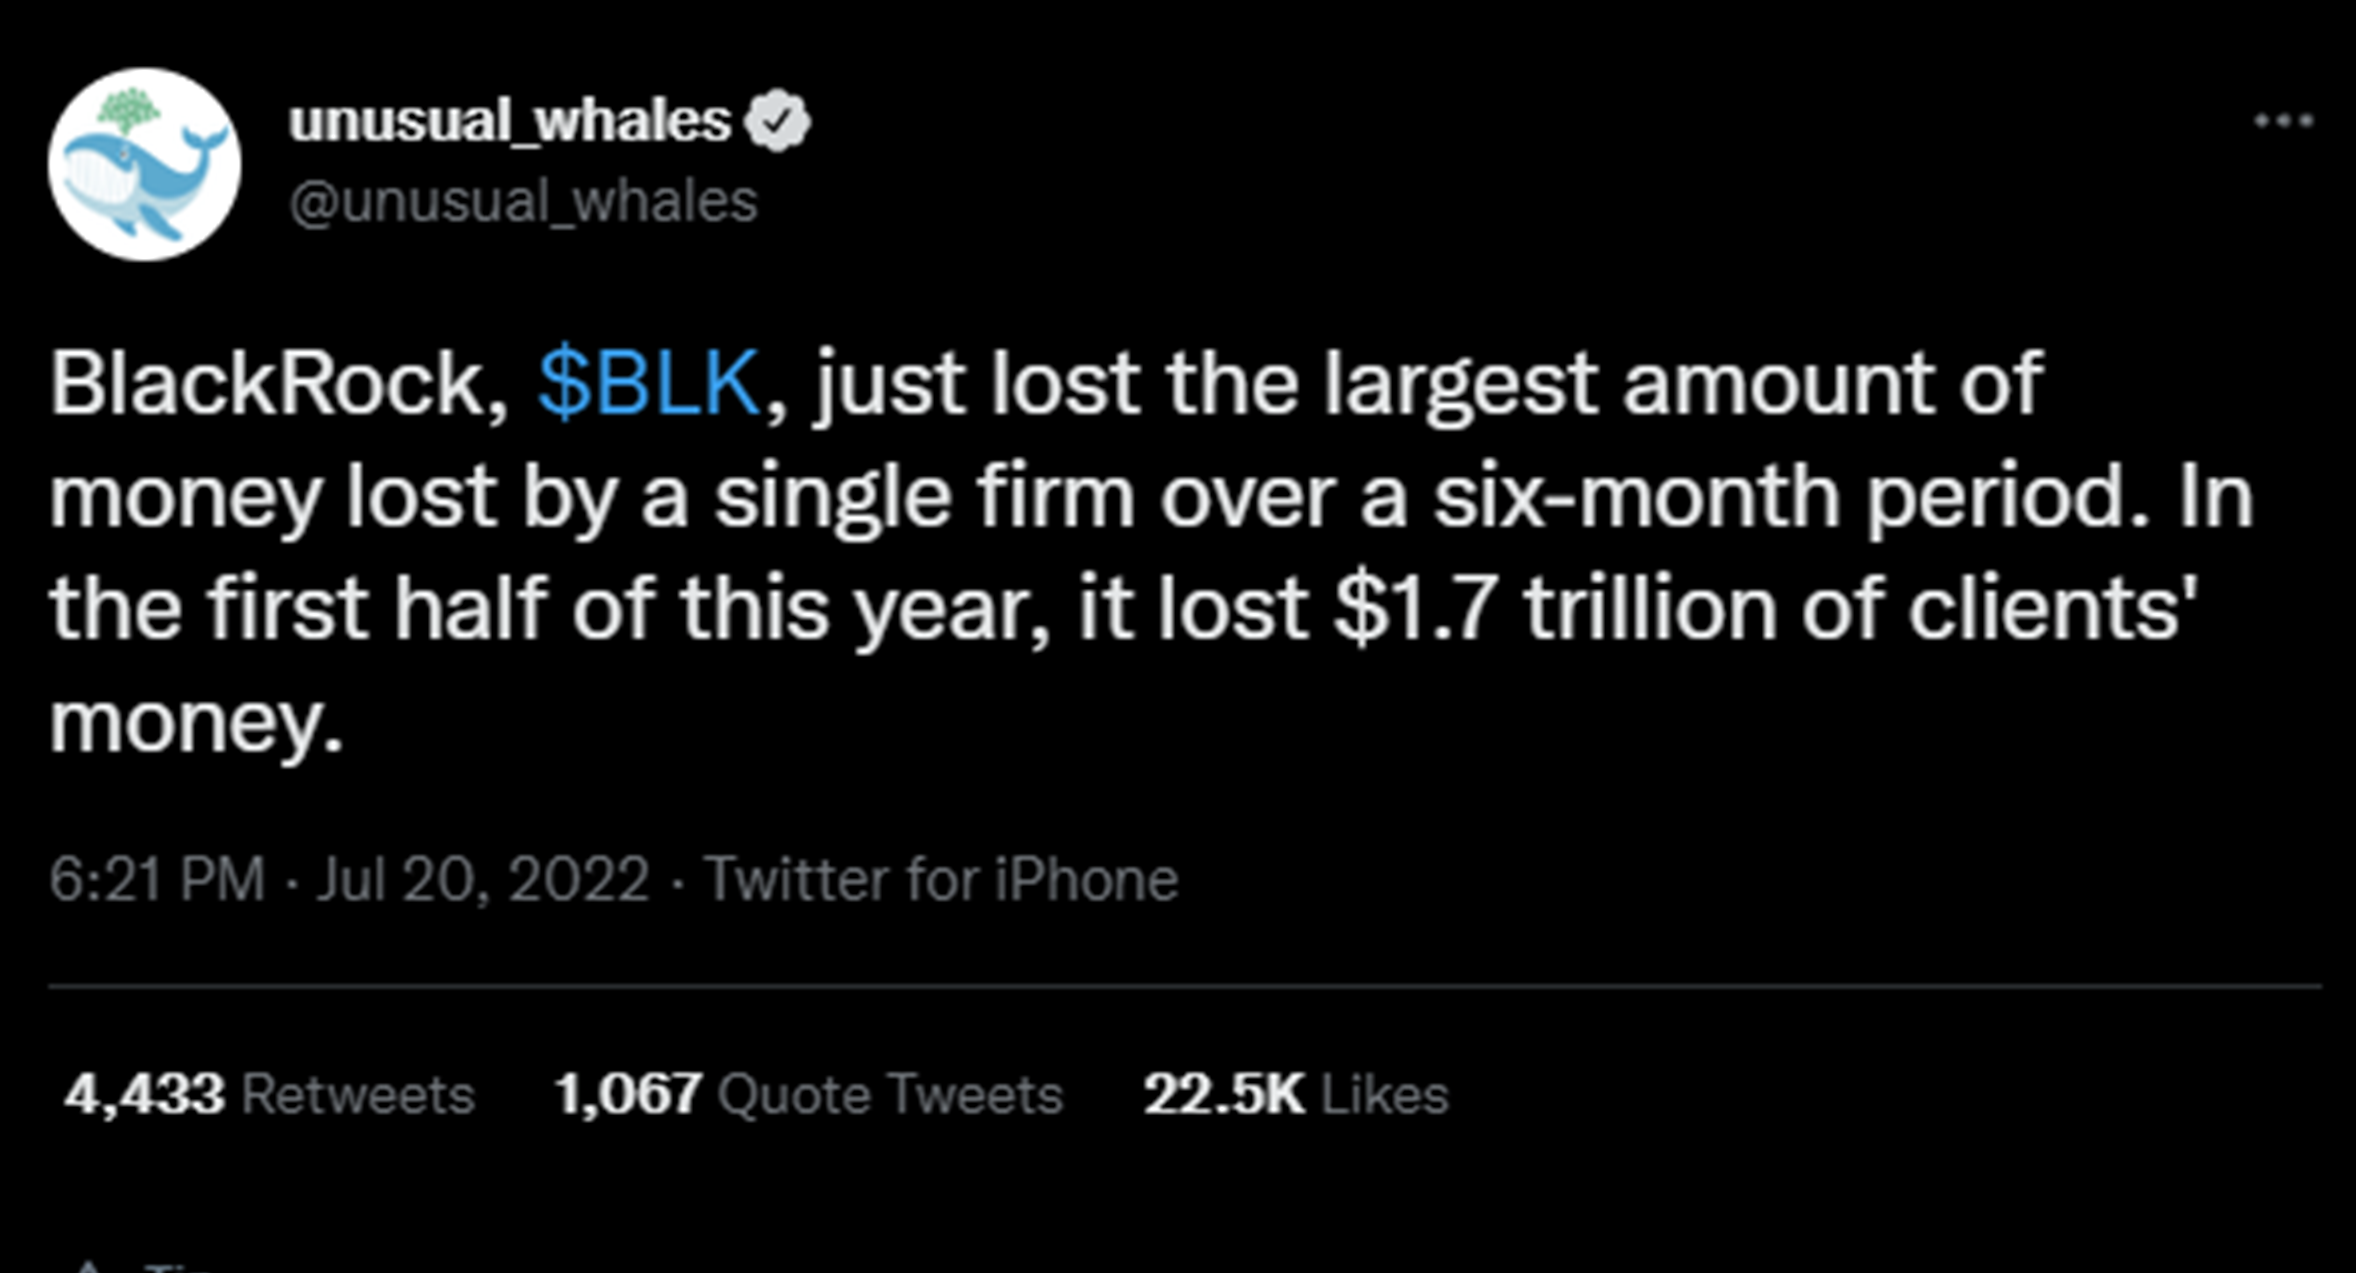Open the bold unusual_whales display name
Screen dimensions: 2356x1273
coord(510,121)
